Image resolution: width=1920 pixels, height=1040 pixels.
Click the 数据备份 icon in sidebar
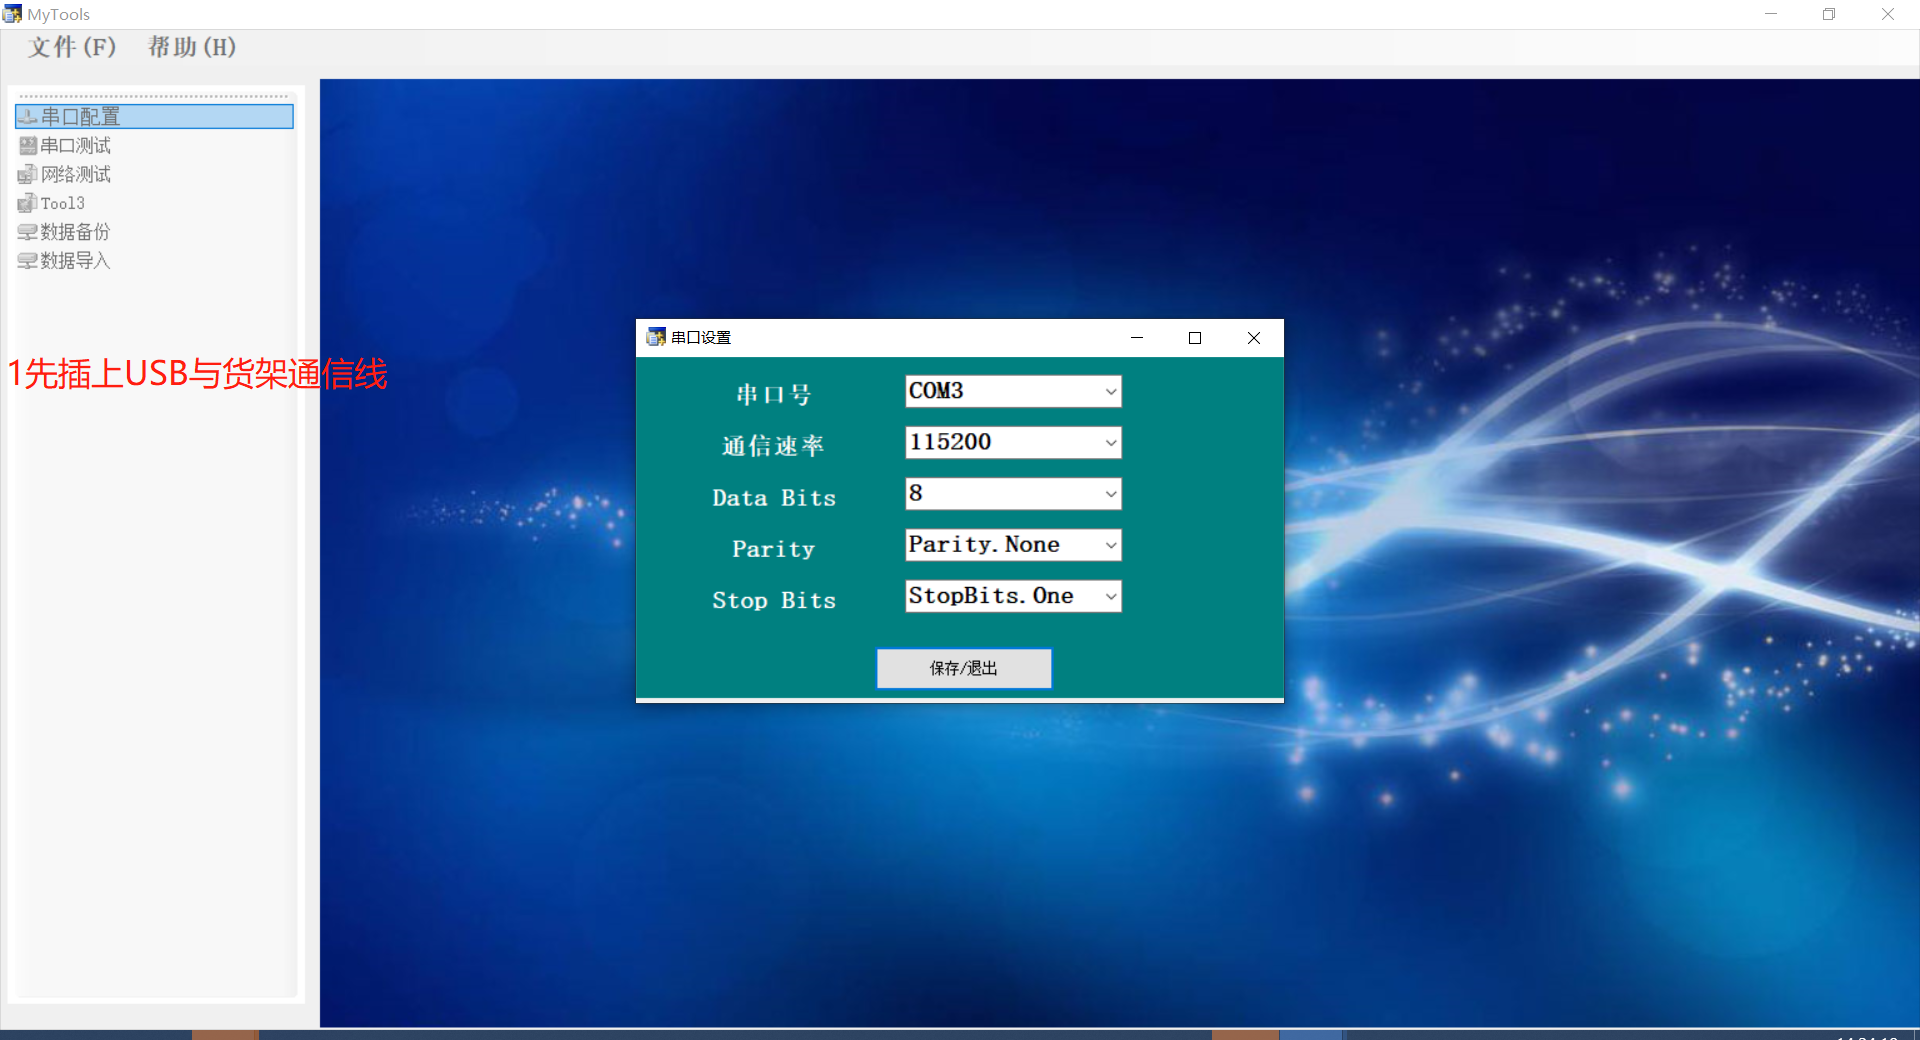tap(27, 233)
